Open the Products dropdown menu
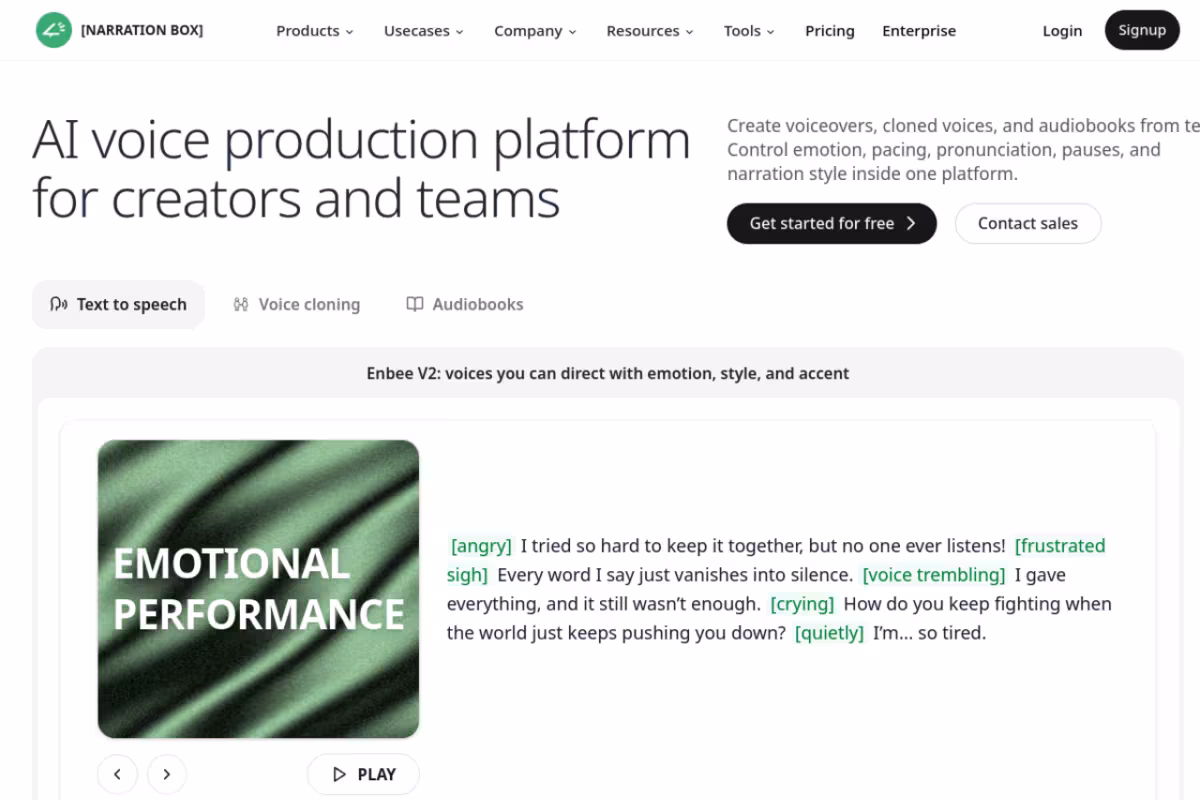 (315, 31)
